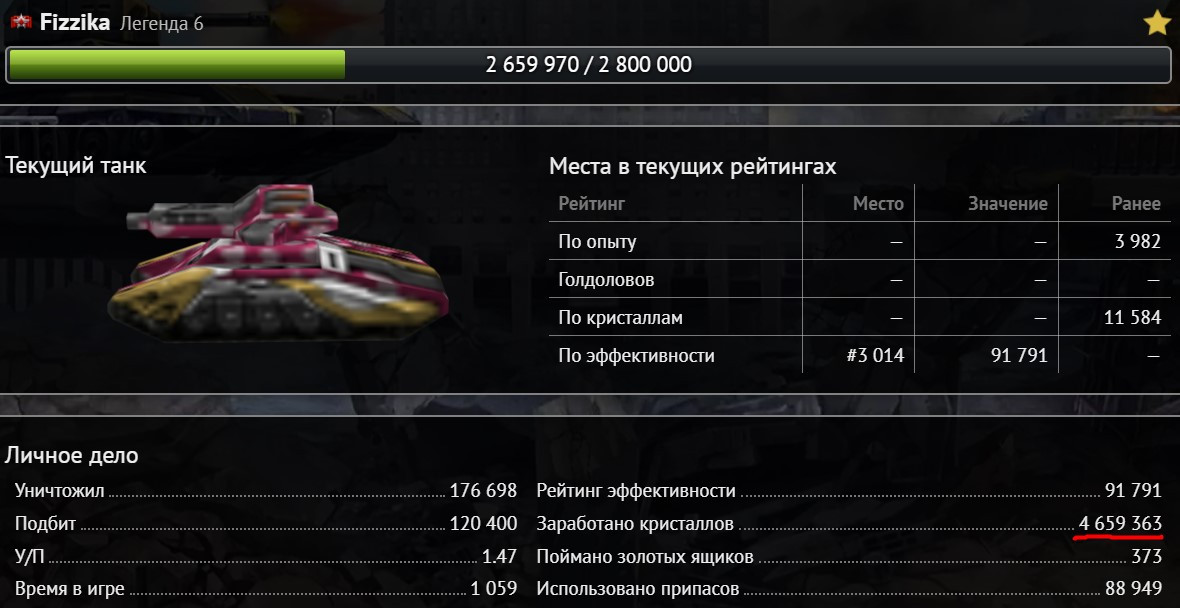Click the Время в игре statistic row
The width and height of the screenshot is (1180, 608).
click(x=266, y=589)
